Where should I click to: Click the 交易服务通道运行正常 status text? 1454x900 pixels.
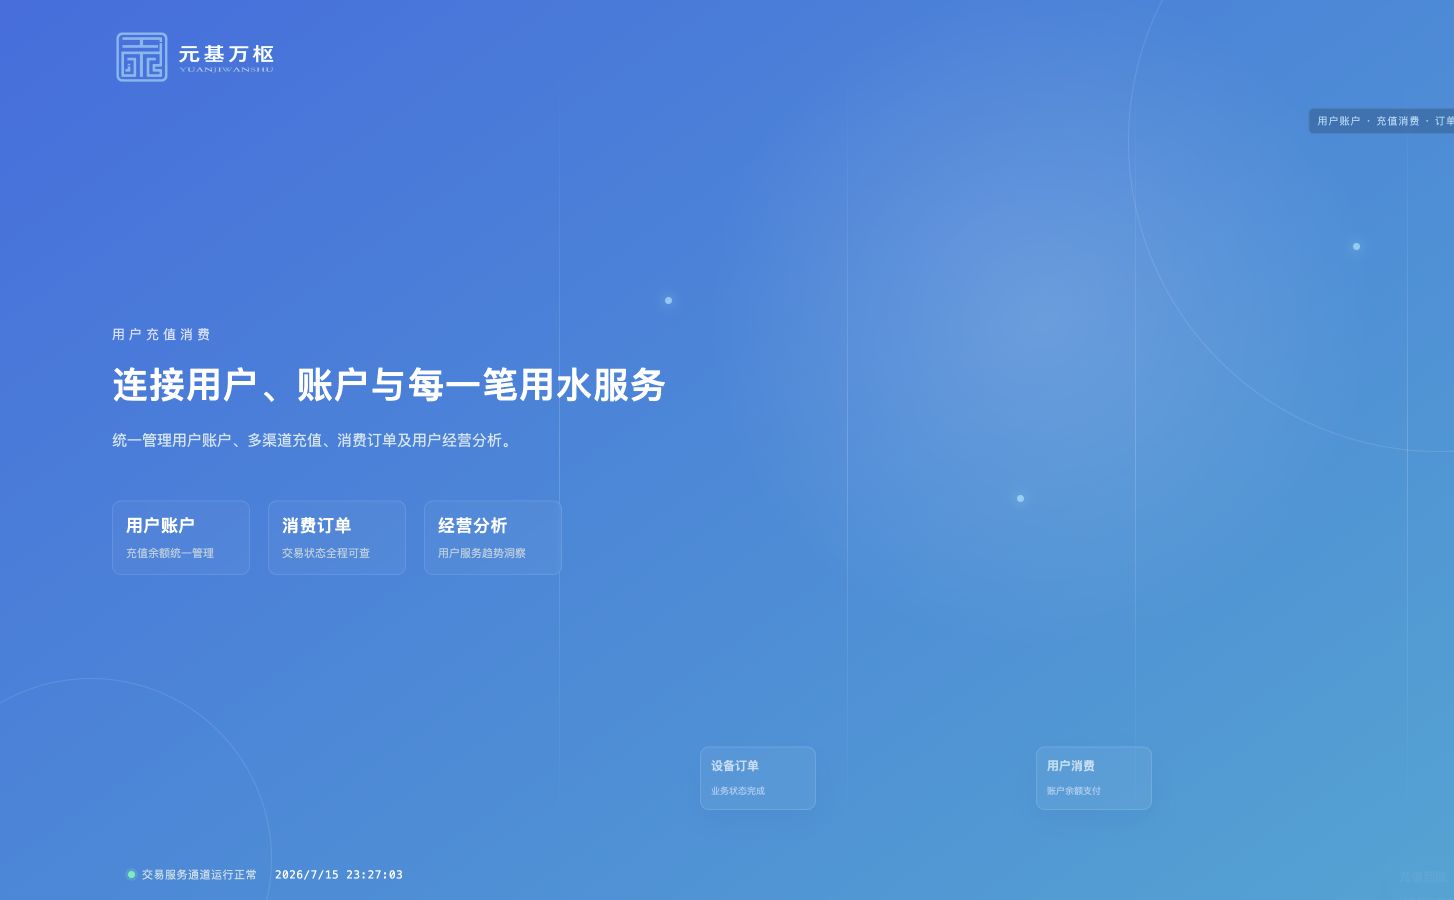click(199, 875)
